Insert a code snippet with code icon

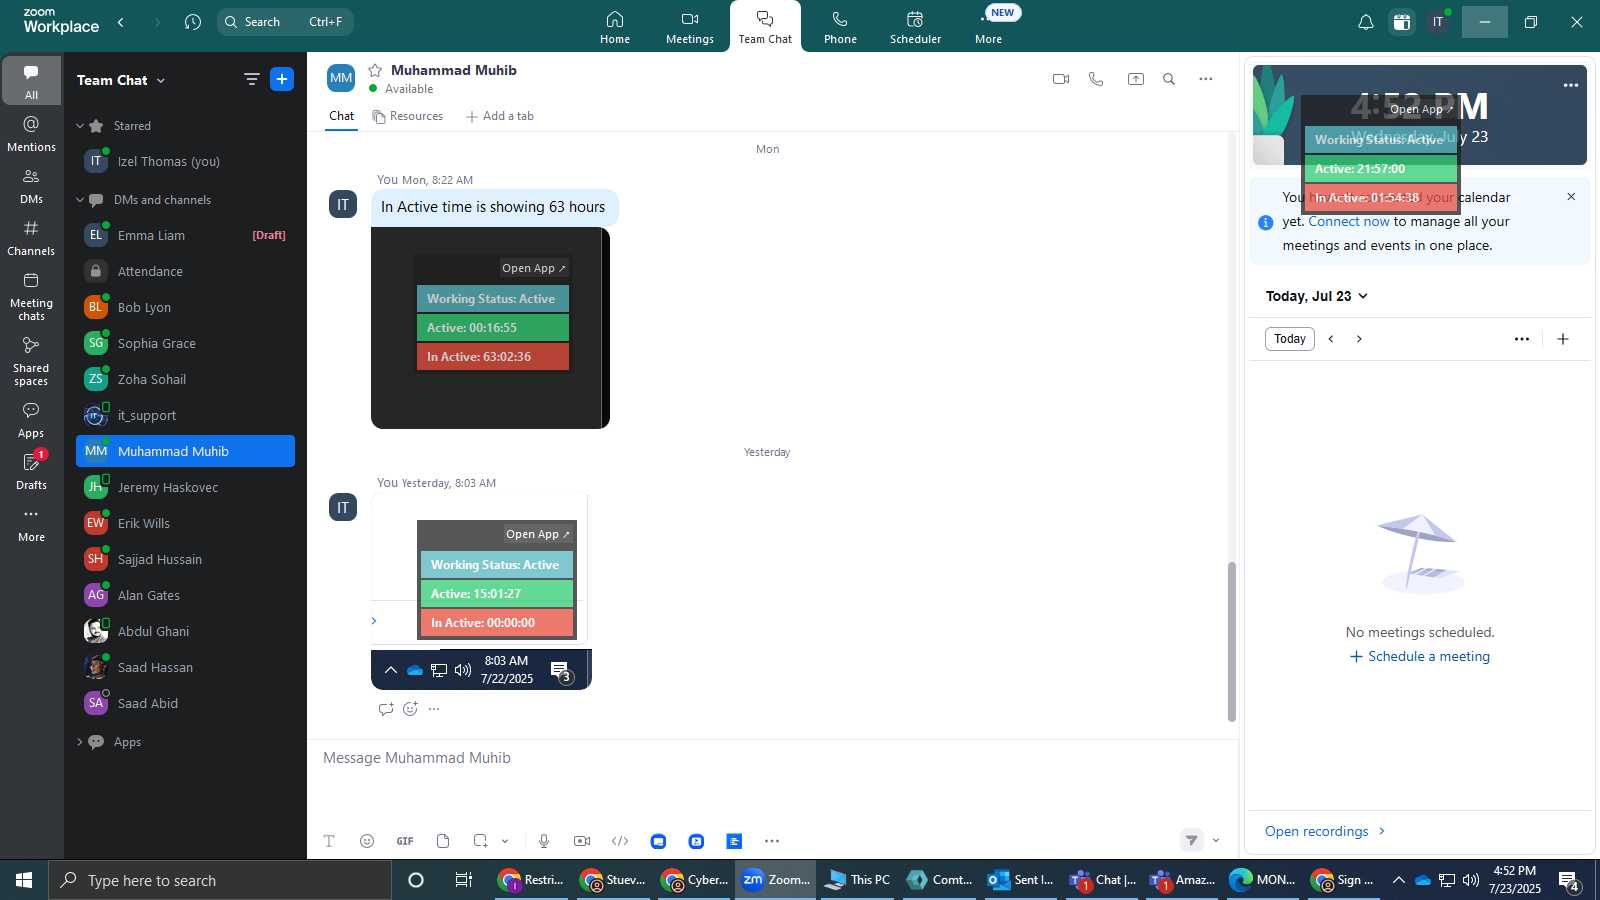pos(620,841)
